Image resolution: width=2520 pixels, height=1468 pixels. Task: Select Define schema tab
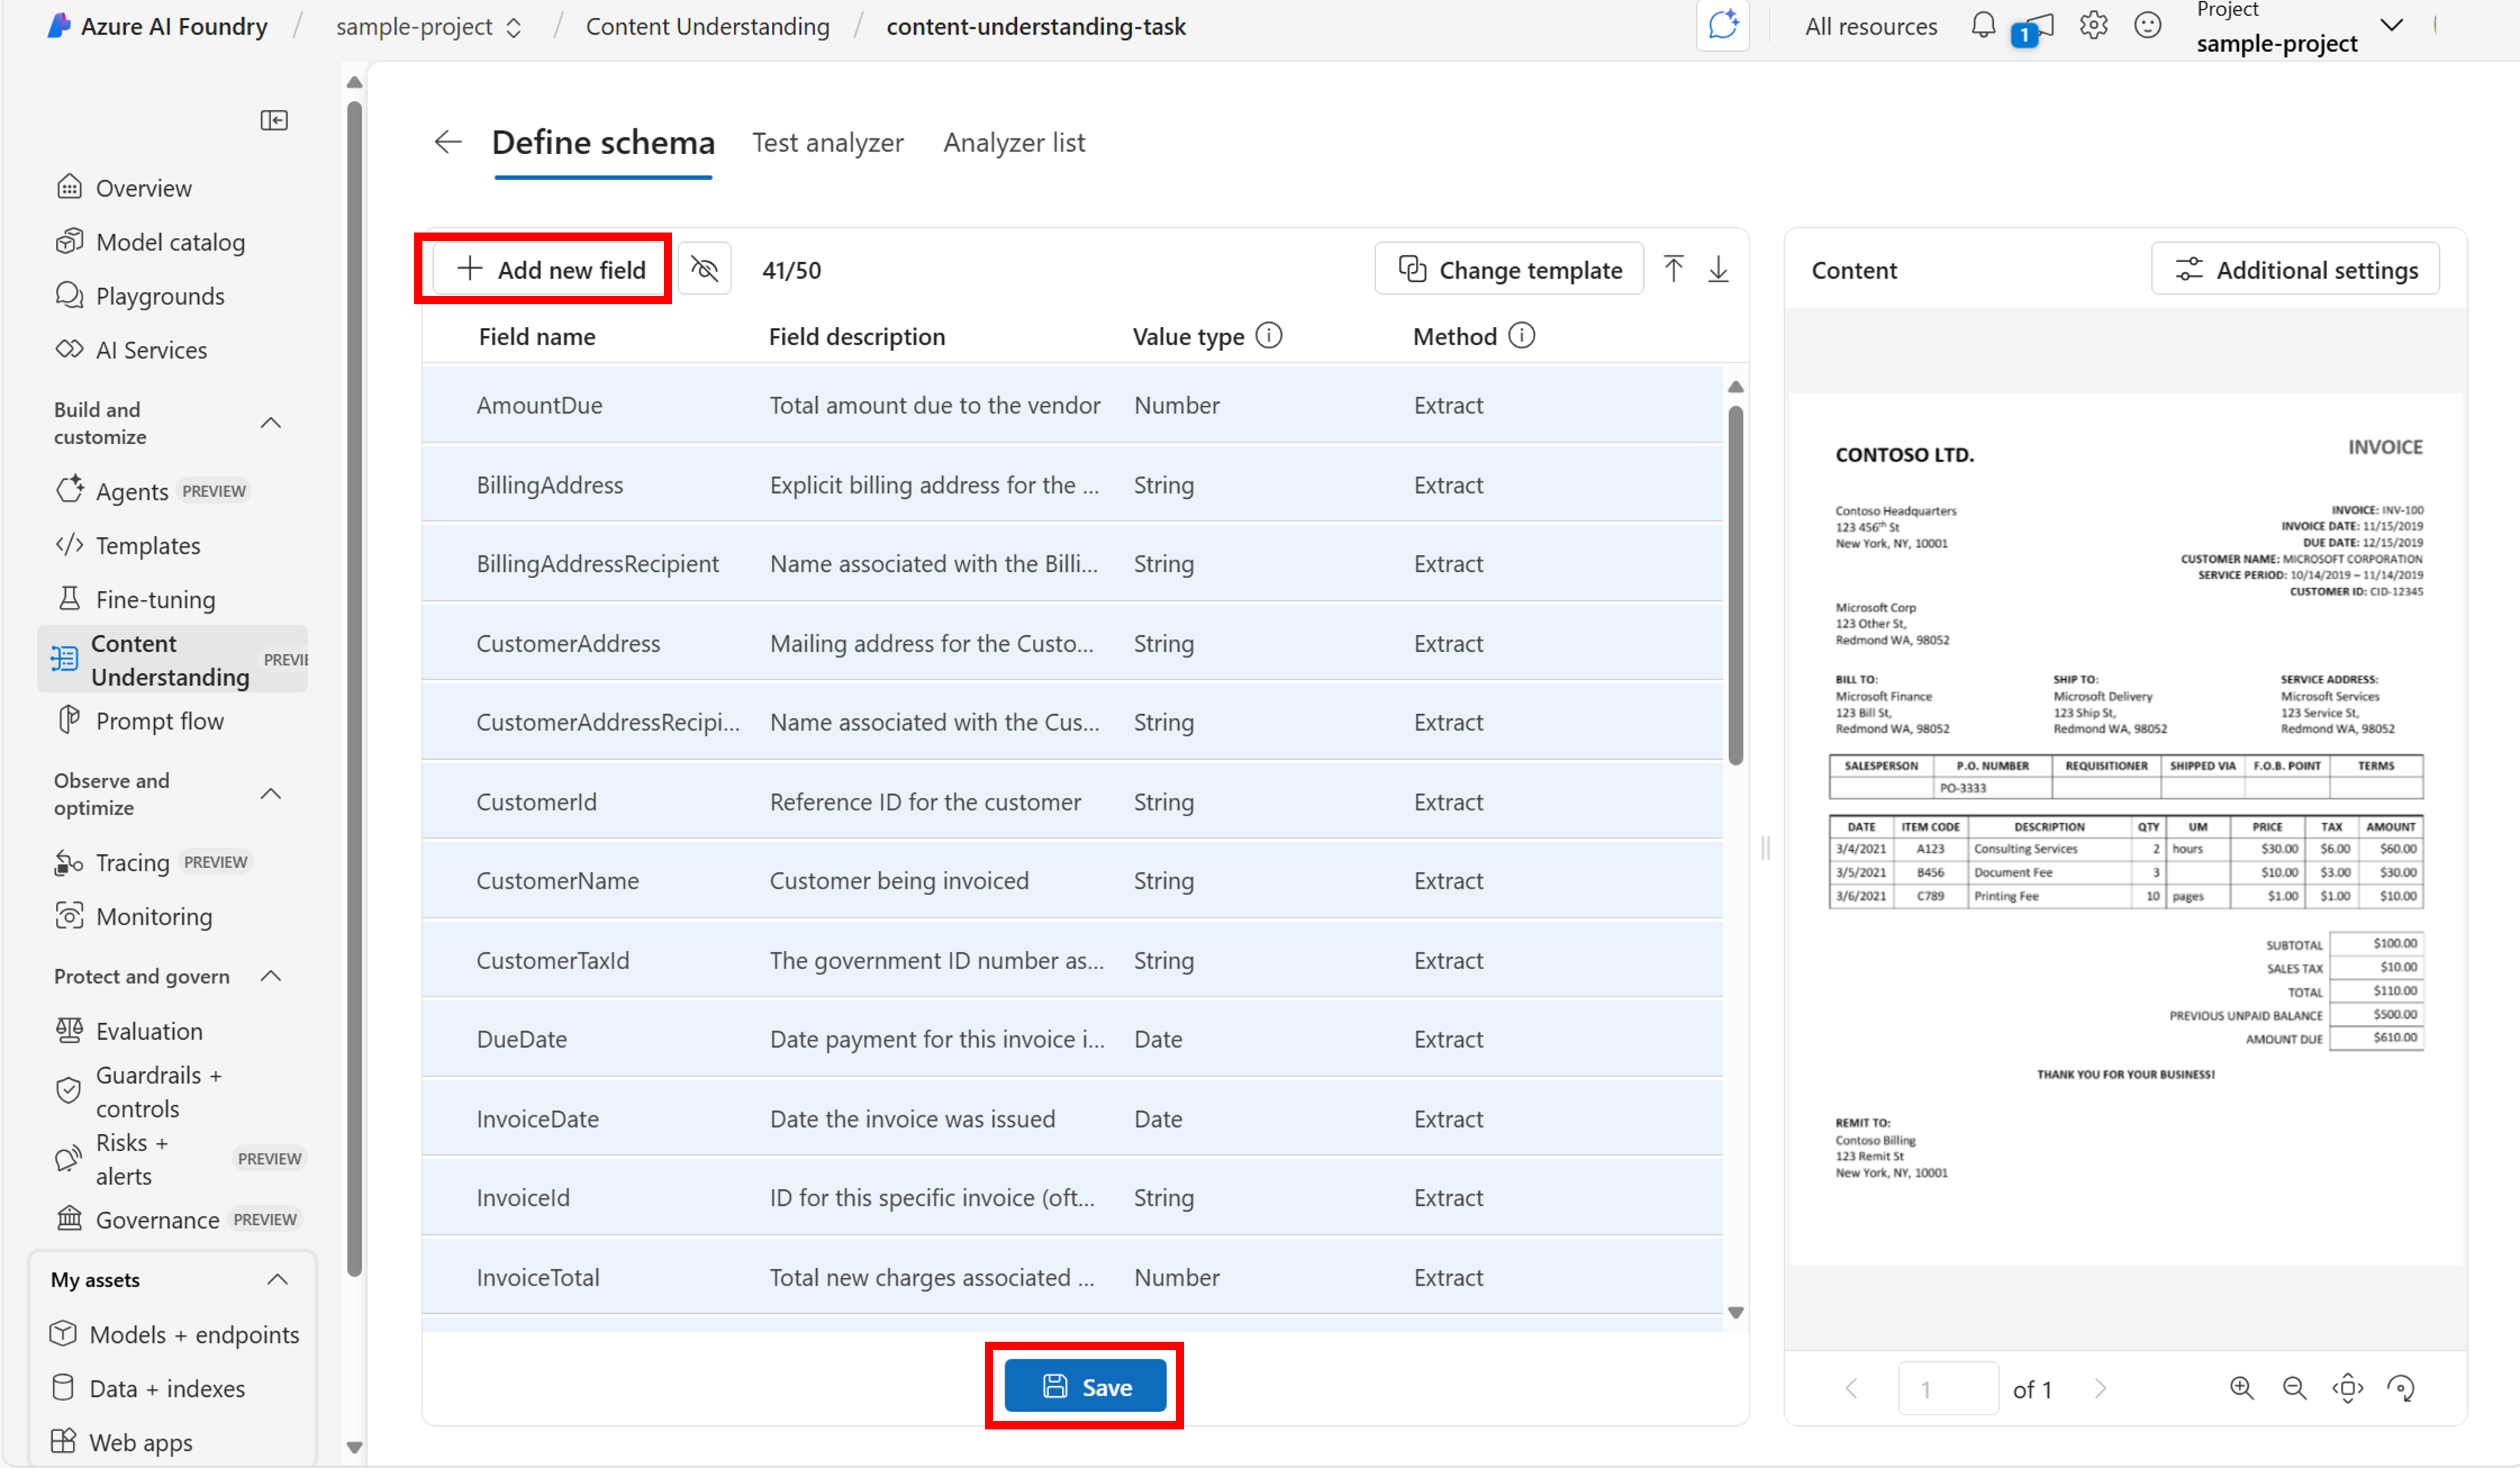pyautogui.click(x=603, y=143)
